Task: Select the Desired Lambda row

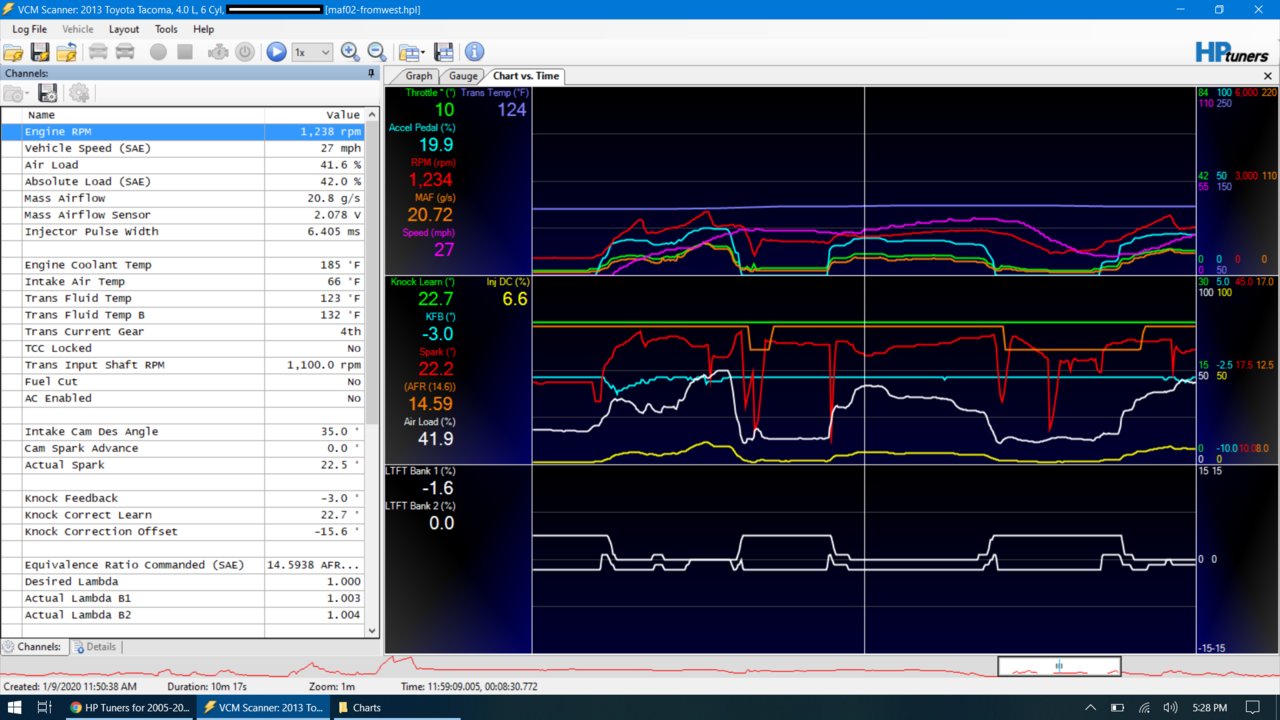Action: point(183,581)
